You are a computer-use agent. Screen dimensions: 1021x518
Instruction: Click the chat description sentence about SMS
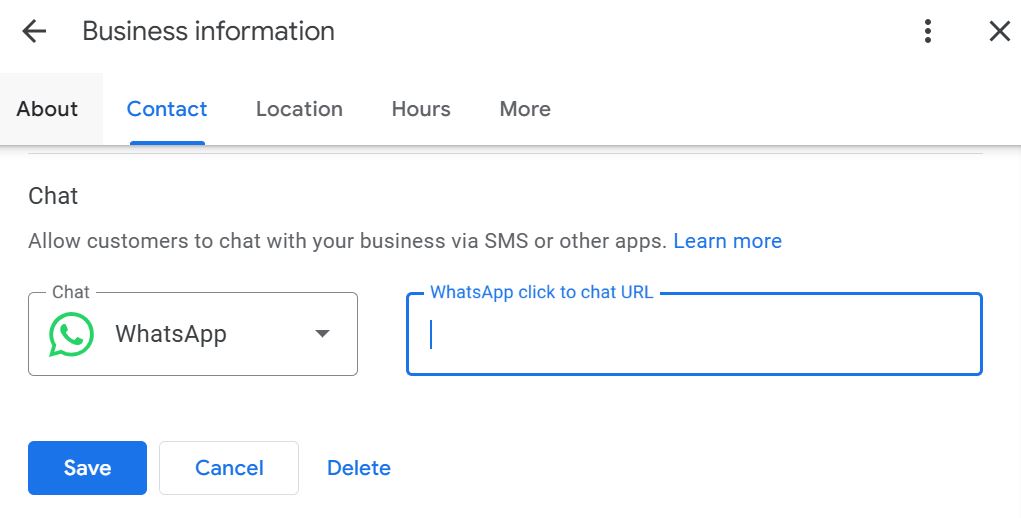tap(347, 241)
